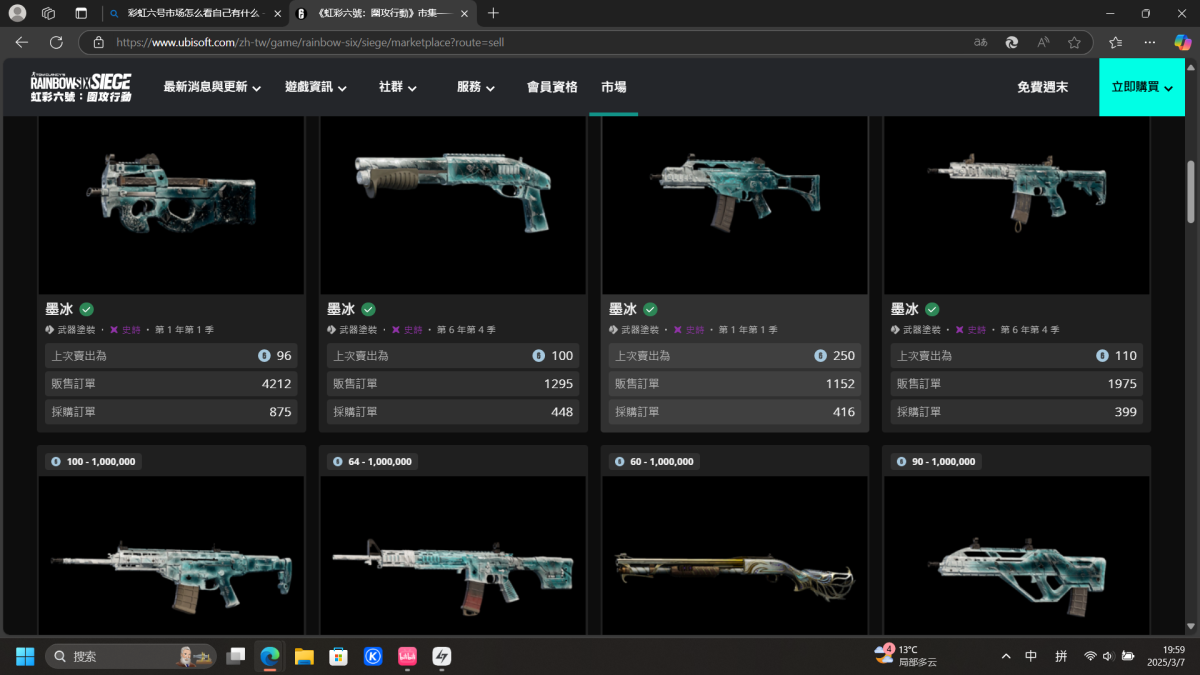
Task: Click the Windows taskbar search box
Action: (x=131, y=656)
